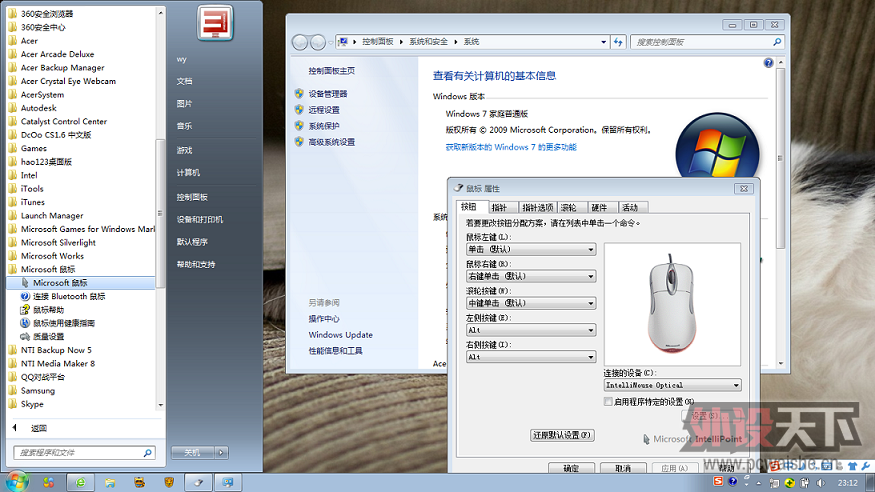This screenshot has height=492, width=875.
Task: Click the clock showing 23:12
Action: [x=847, y=483]
